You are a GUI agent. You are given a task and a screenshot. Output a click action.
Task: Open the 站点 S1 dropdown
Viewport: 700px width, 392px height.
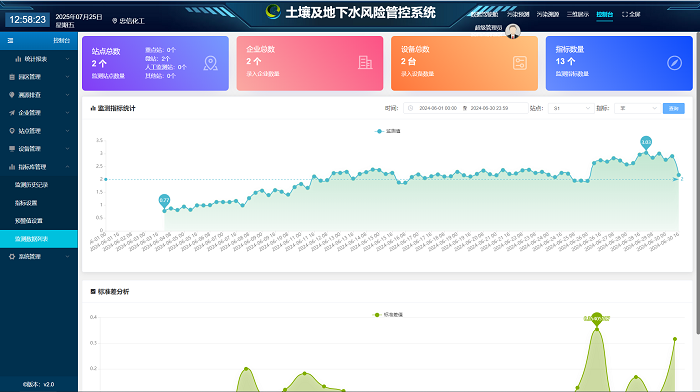click(x=571, y=108)
